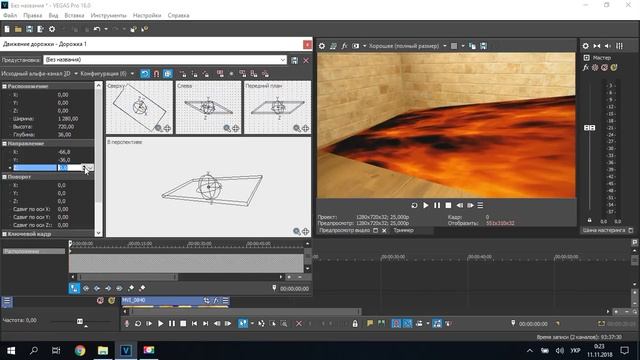This screenshot has height=360, width=640.
Task: Open Chrome from the Windows taskbar
Action: (x=80, y=351)
